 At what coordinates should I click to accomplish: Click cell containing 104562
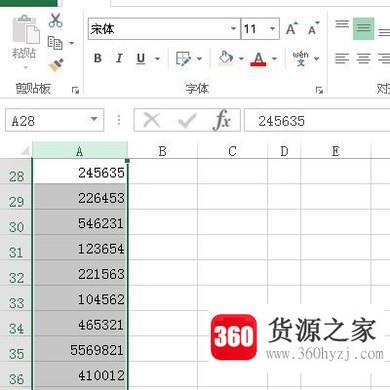80,299
